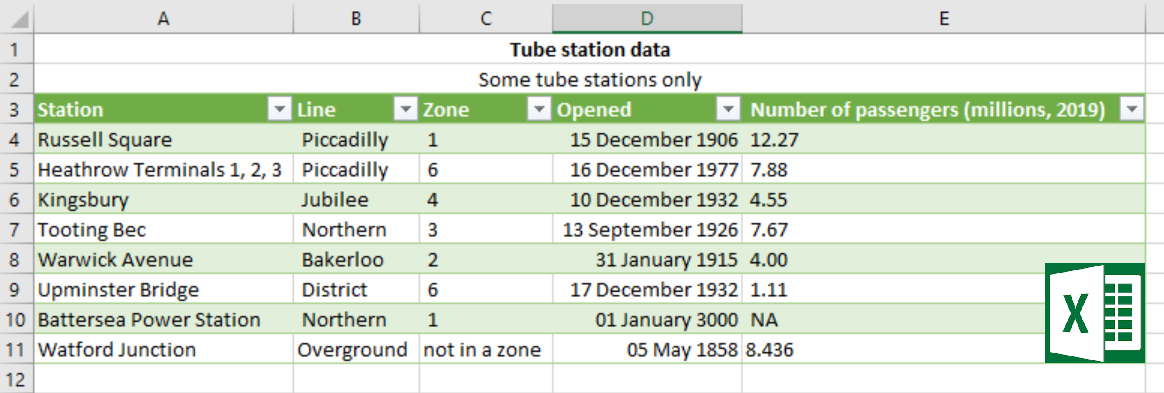Select row 2 header
Viewport: 1164px width, 393px height.
click(x=17, y=79)
